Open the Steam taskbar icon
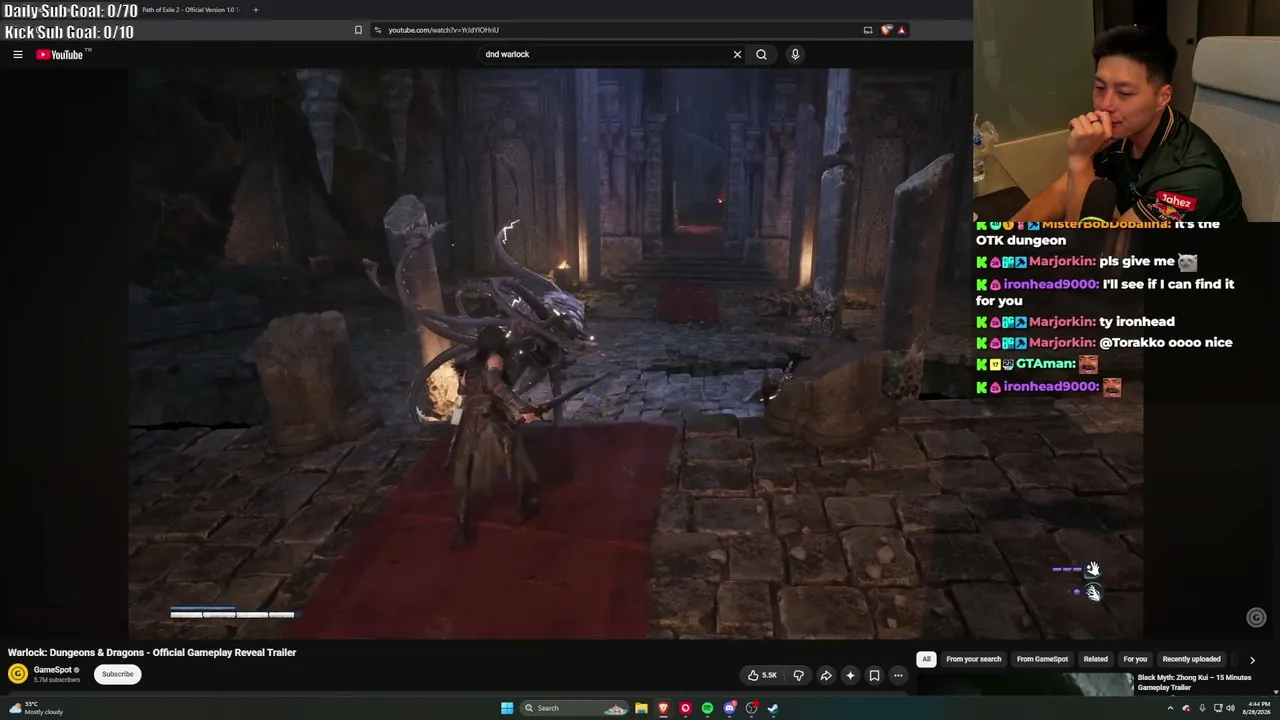This screenshot has width=1280, height=720. click(773, 708)
